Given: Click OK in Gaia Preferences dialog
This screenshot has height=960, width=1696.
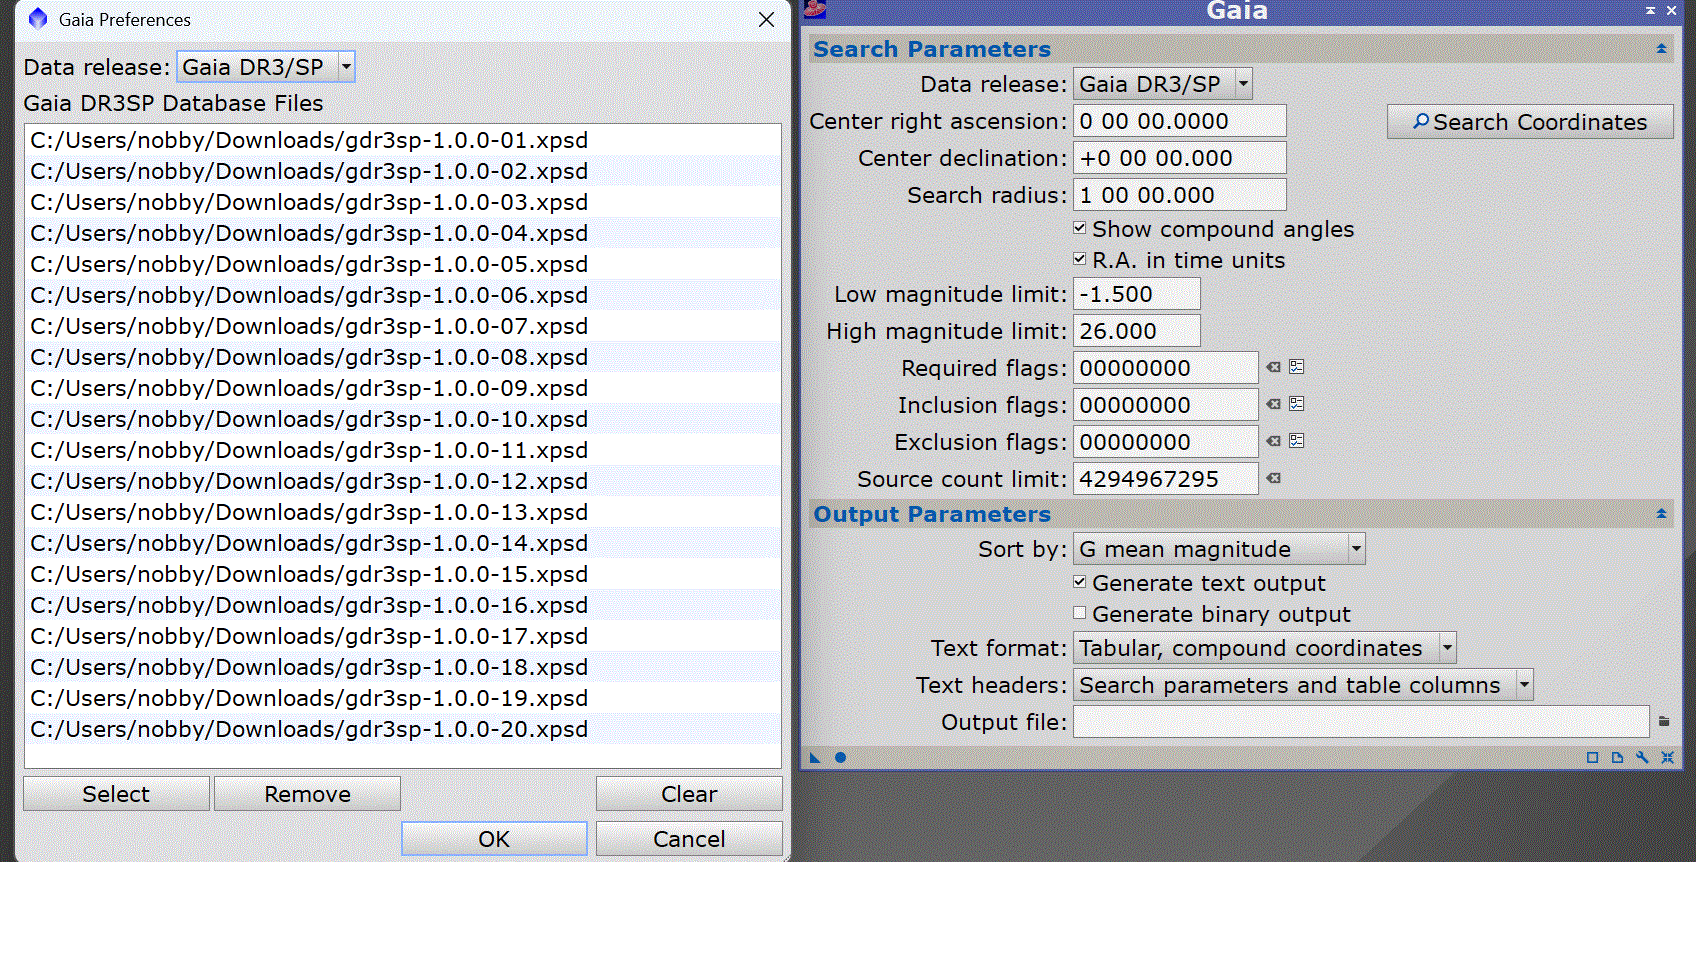Looking at the screenshot, I should coord(494,839).
